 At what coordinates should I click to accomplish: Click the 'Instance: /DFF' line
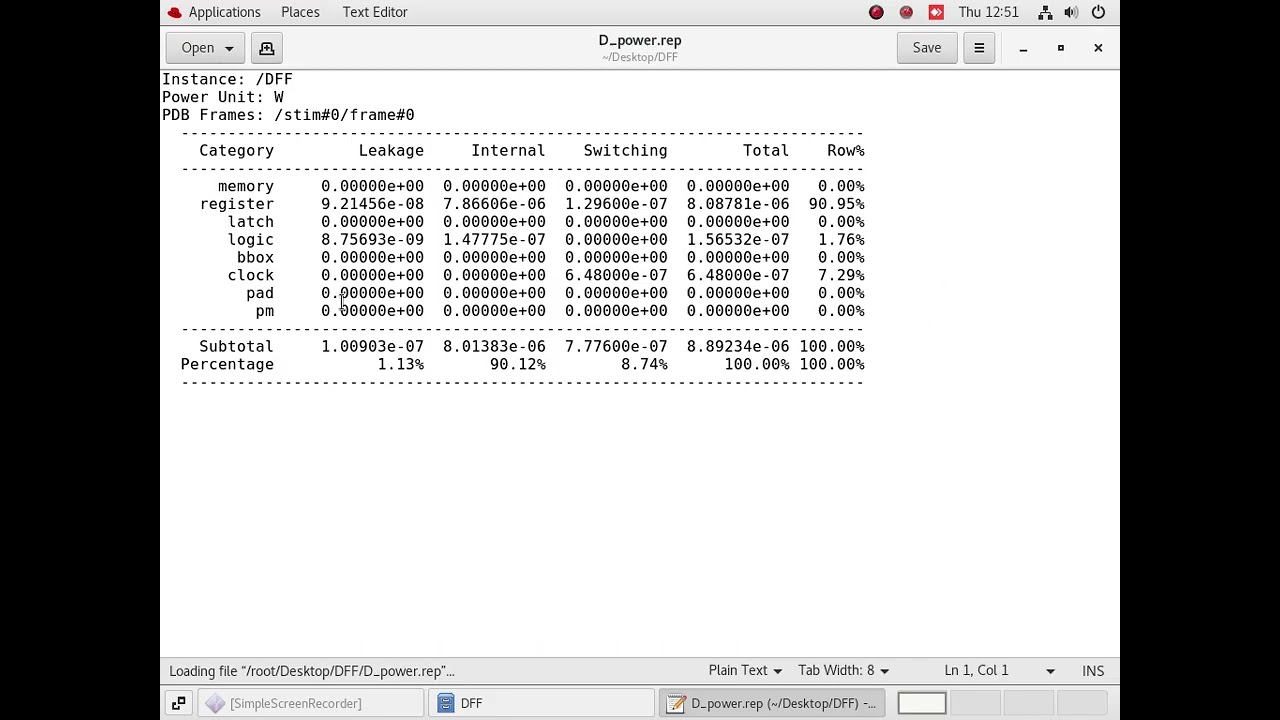(x=227, y=79)
